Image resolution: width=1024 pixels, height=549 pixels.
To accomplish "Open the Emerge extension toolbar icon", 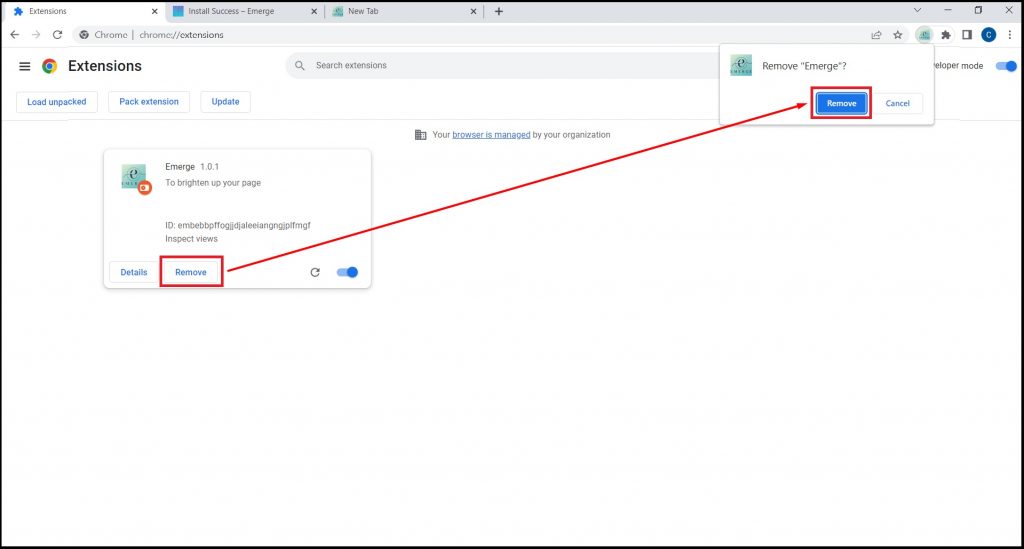I will [924, 35].
